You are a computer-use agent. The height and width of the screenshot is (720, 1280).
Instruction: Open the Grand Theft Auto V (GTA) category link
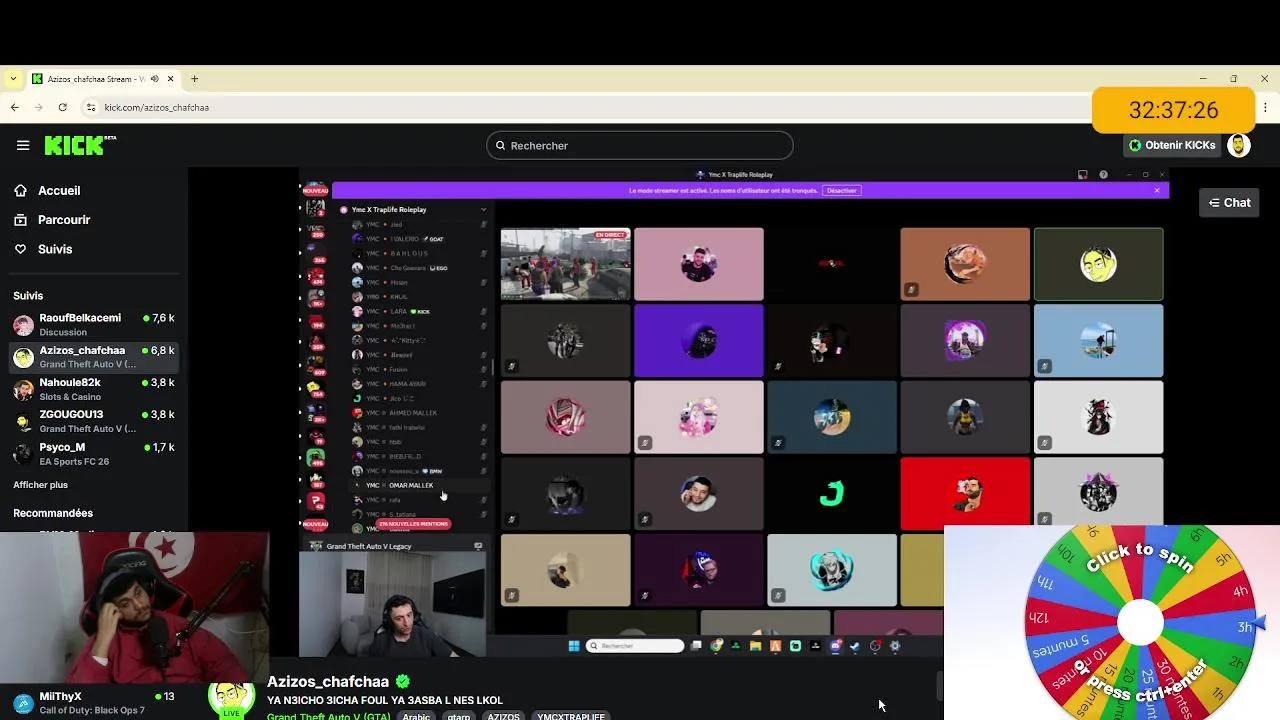click(x=329, y=716)
